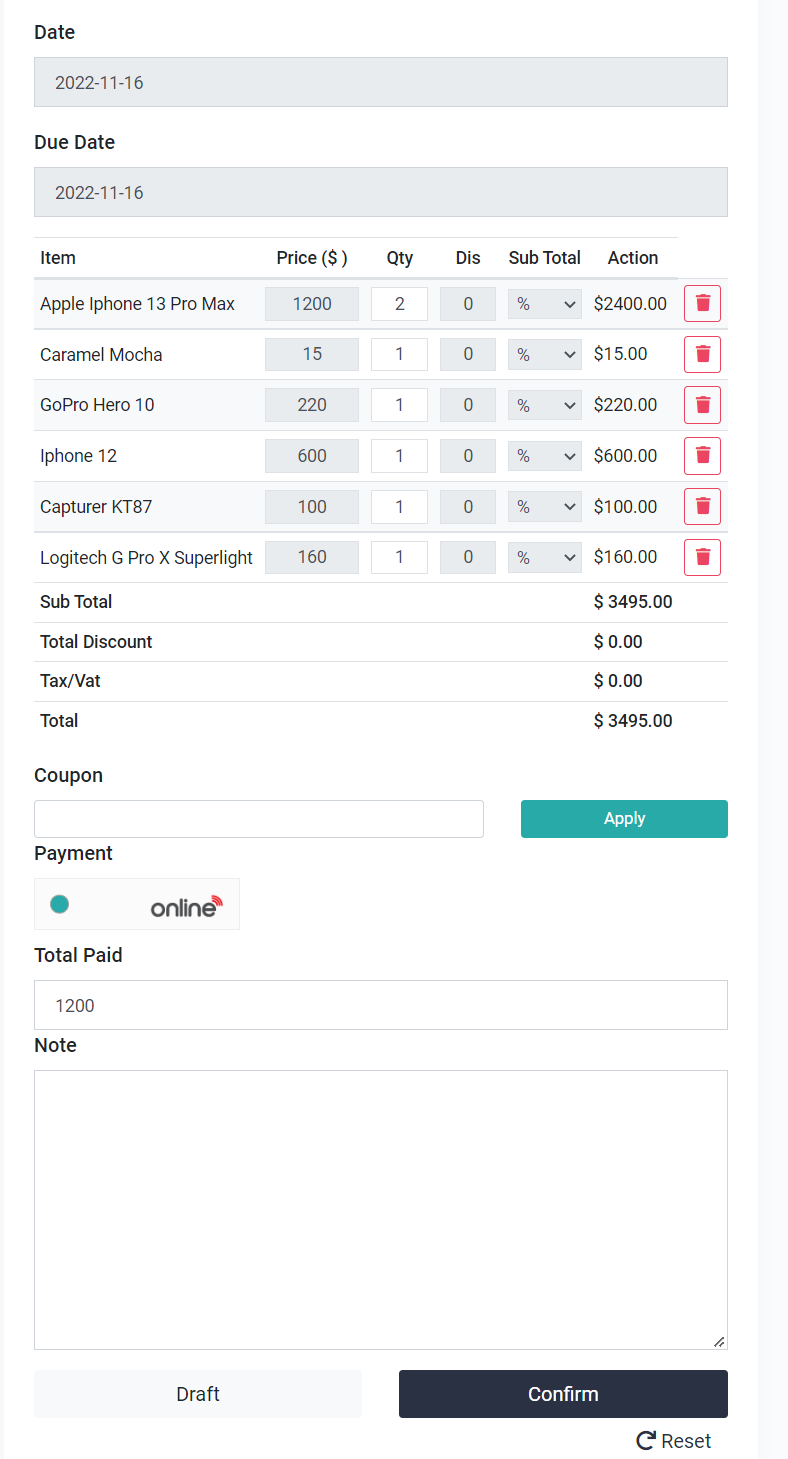Click trash icon for GoPro Hero 10

702,405
